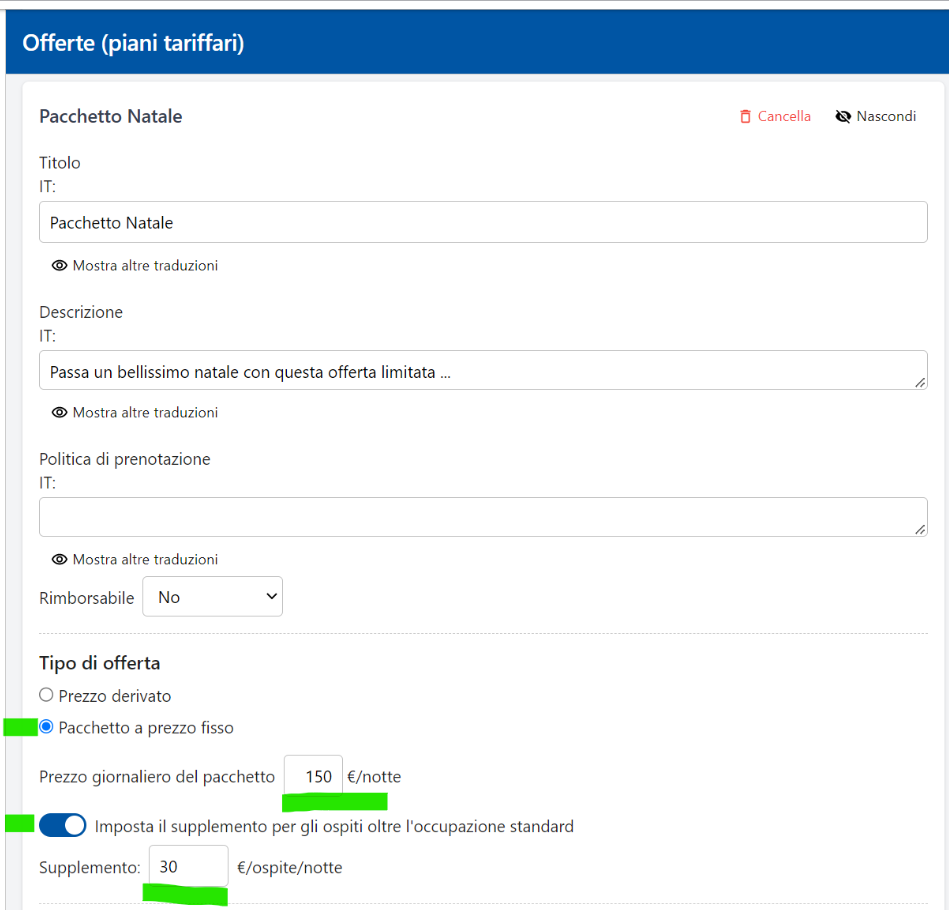Click the Supplemento field showing 30
The width and height of the screenshot is (949, 910).
point(188,867)
